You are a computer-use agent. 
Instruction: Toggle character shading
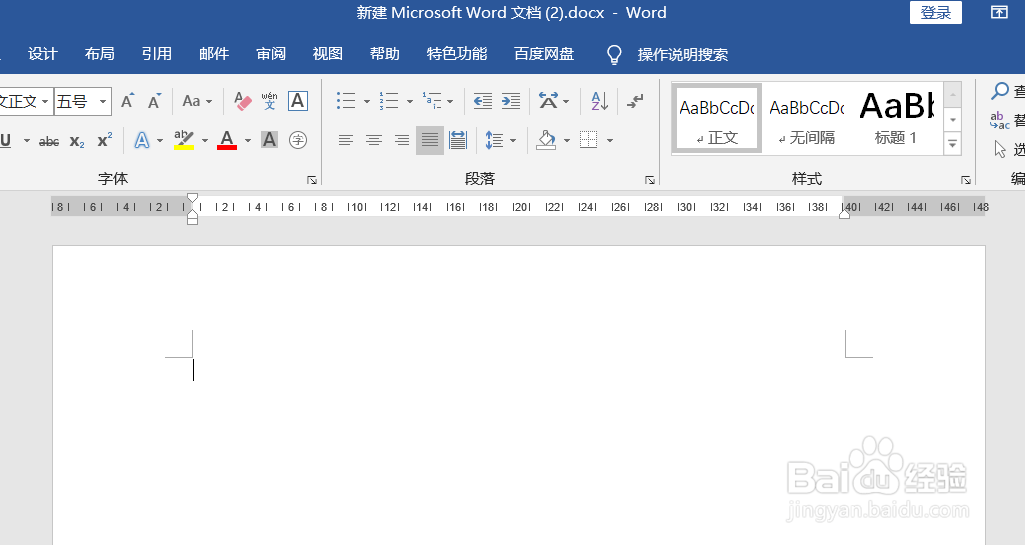(x=269, y=140)
